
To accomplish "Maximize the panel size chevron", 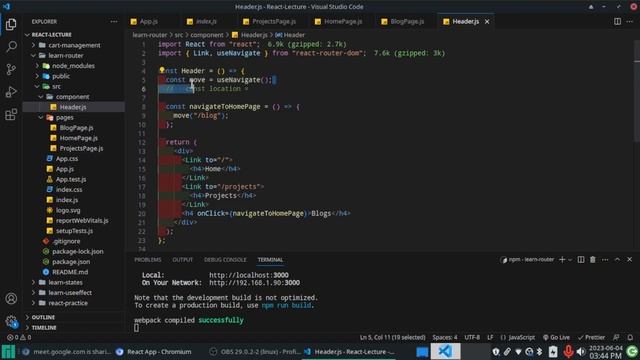I will (617, 260).
